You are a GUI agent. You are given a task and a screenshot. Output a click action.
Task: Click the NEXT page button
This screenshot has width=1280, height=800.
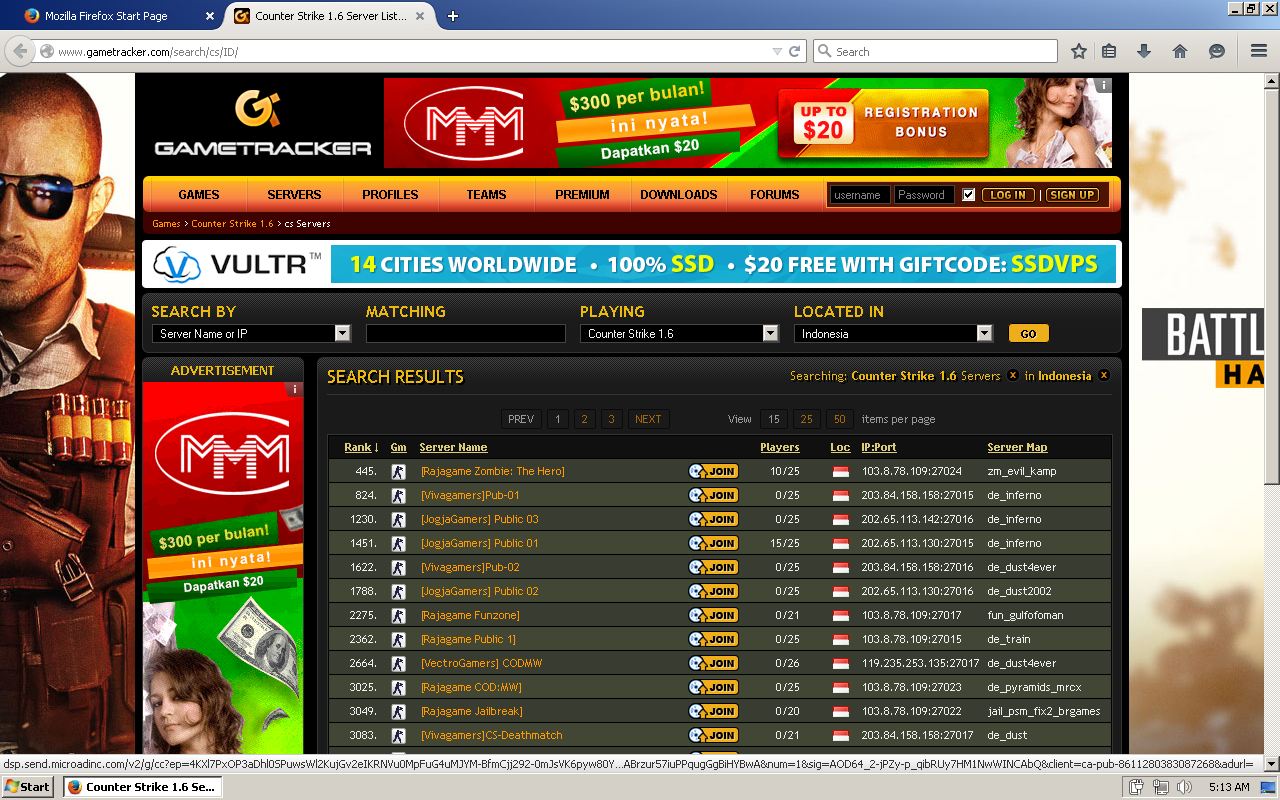click(648, 419)
